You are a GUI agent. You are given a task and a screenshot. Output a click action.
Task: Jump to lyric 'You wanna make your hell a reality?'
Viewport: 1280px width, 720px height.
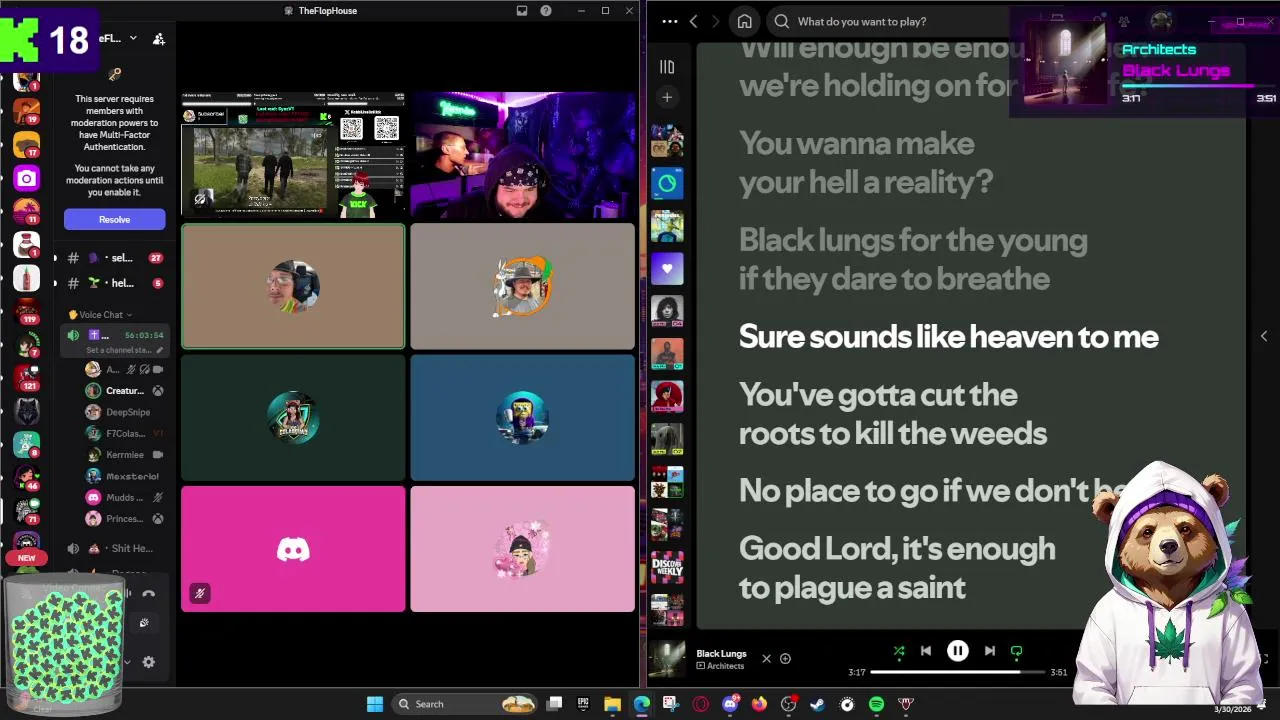click(x=866, y=162)
